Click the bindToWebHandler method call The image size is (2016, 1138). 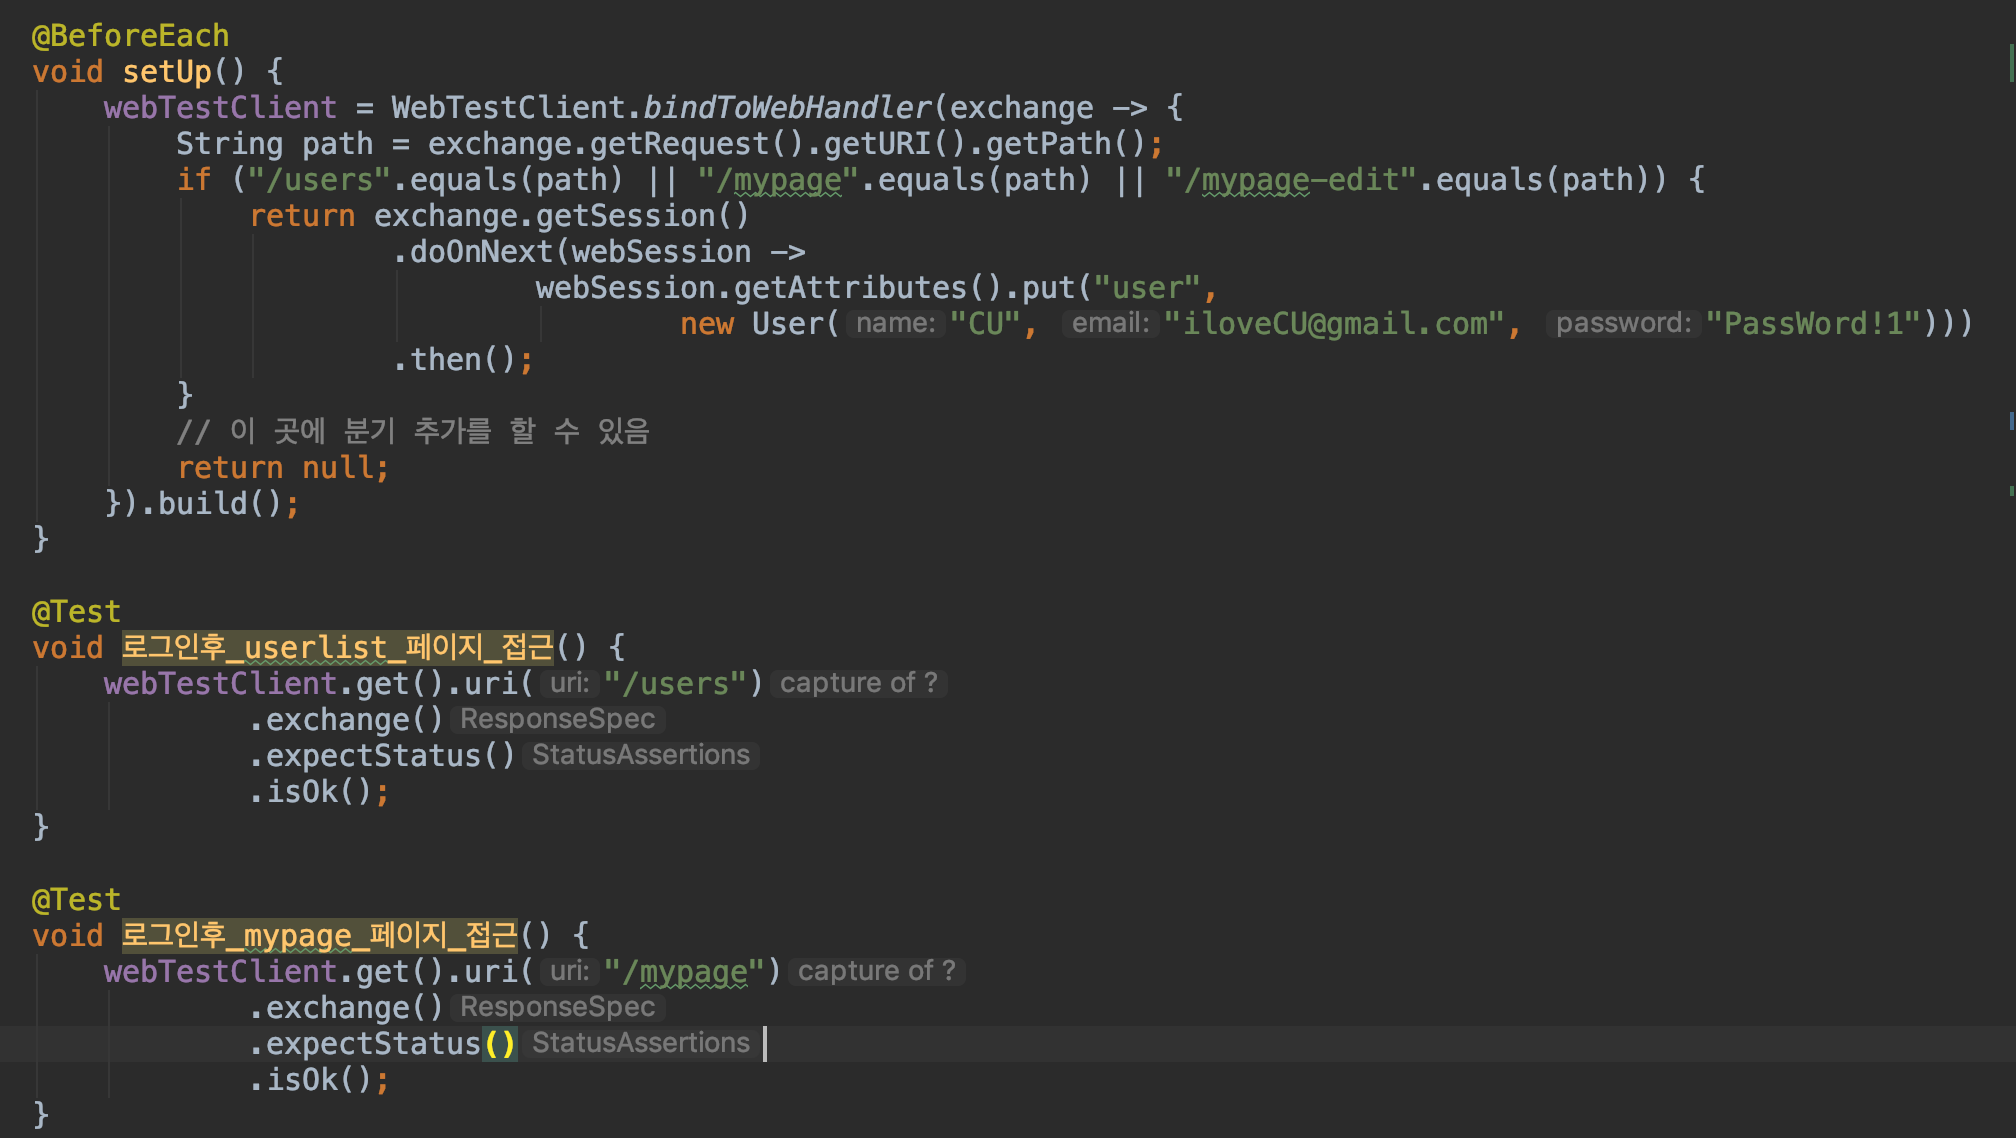click(x=787, y=108)
